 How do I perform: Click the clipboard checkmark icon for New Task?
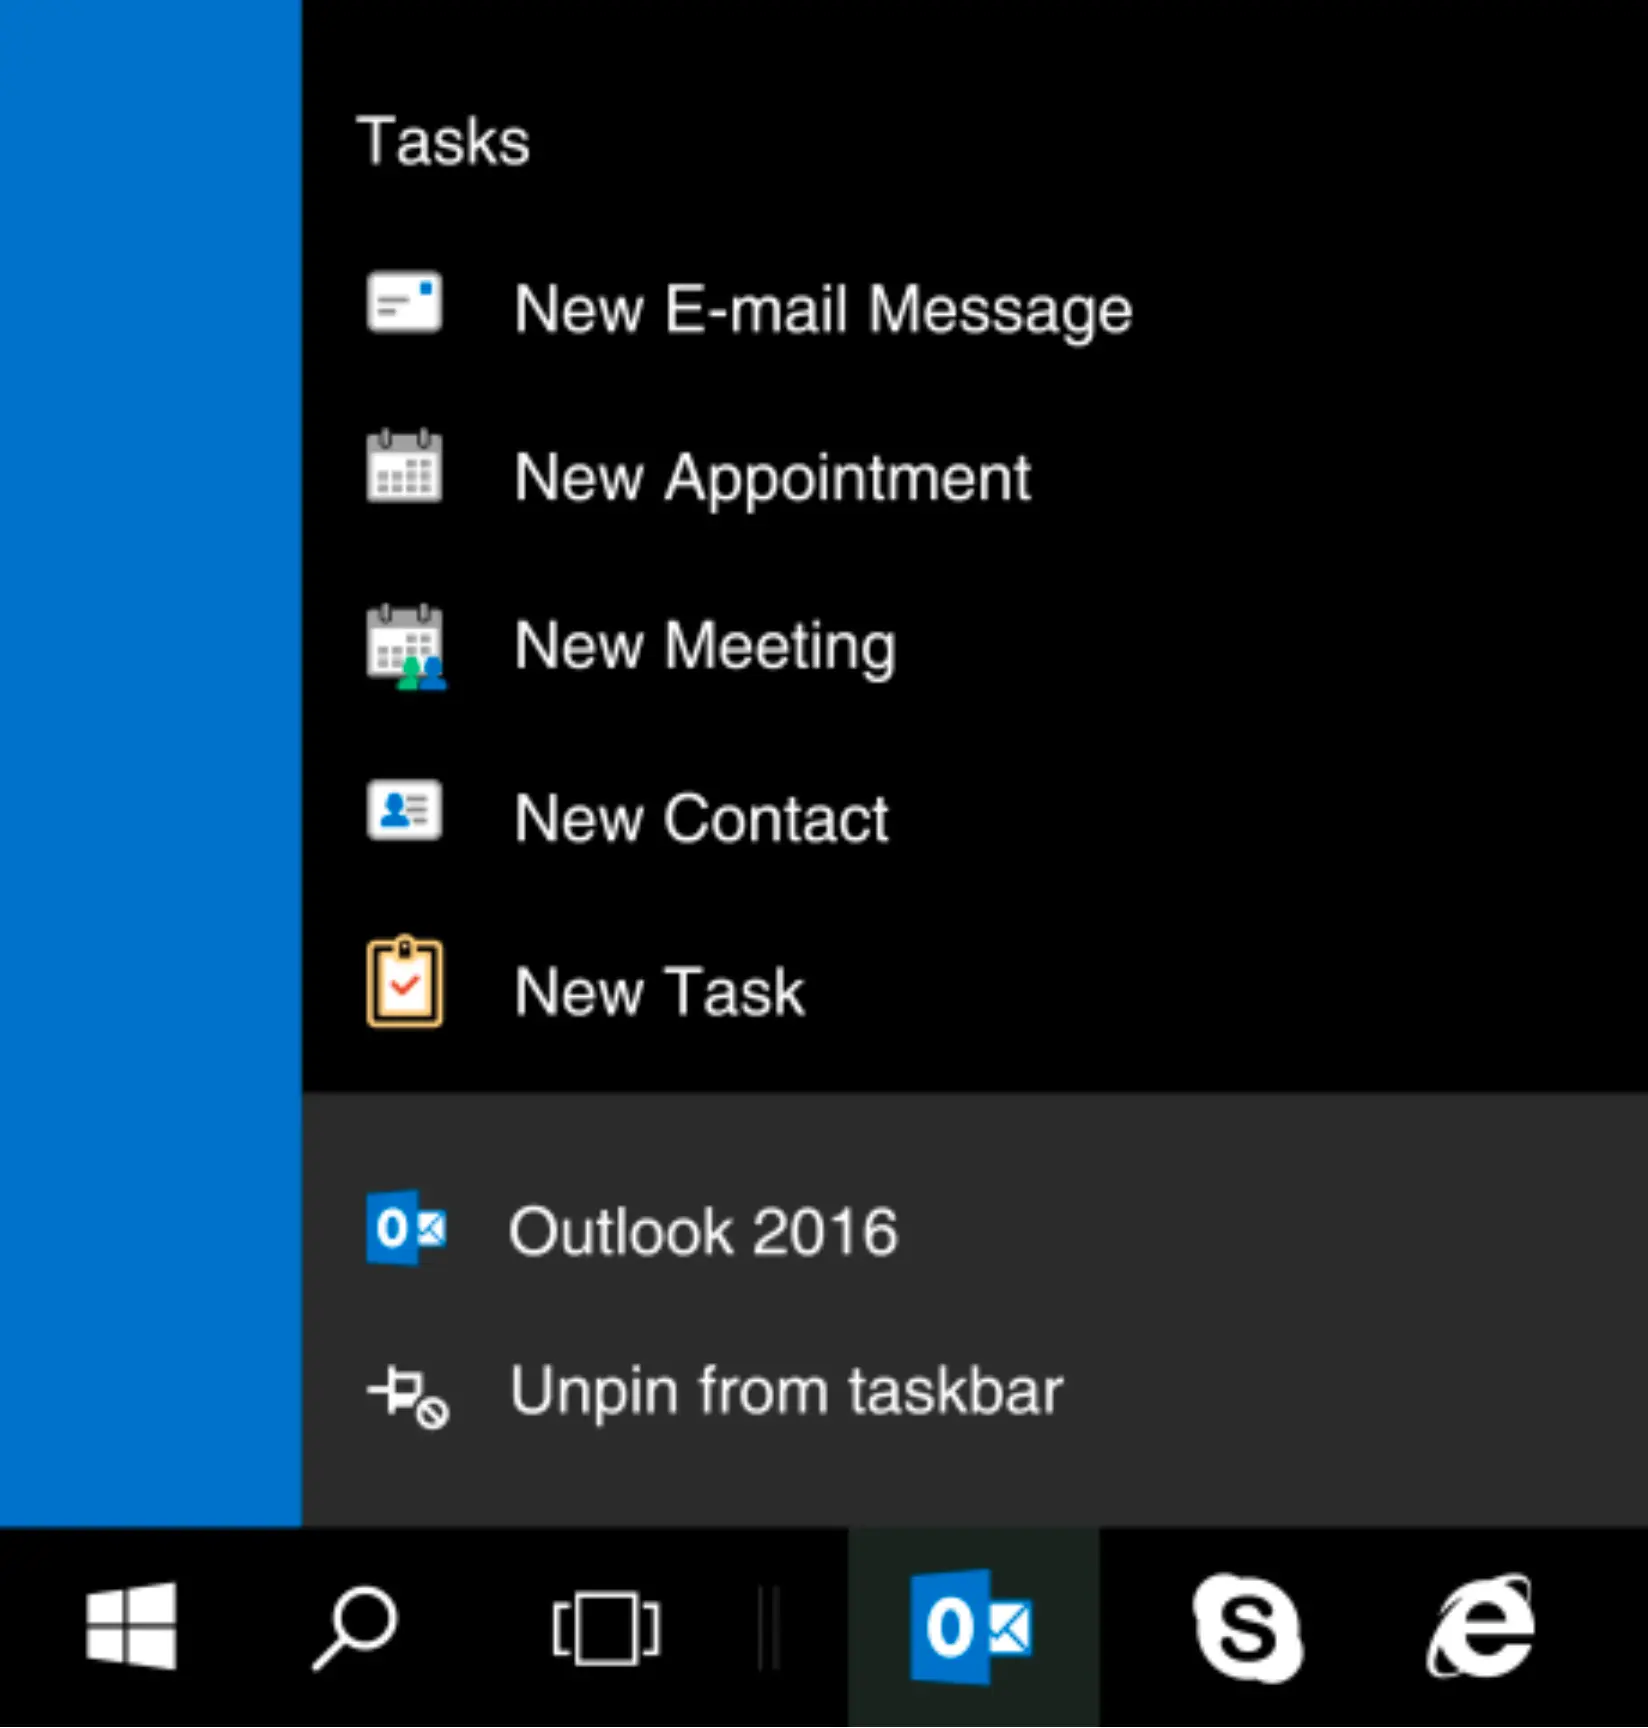point(404,983)
